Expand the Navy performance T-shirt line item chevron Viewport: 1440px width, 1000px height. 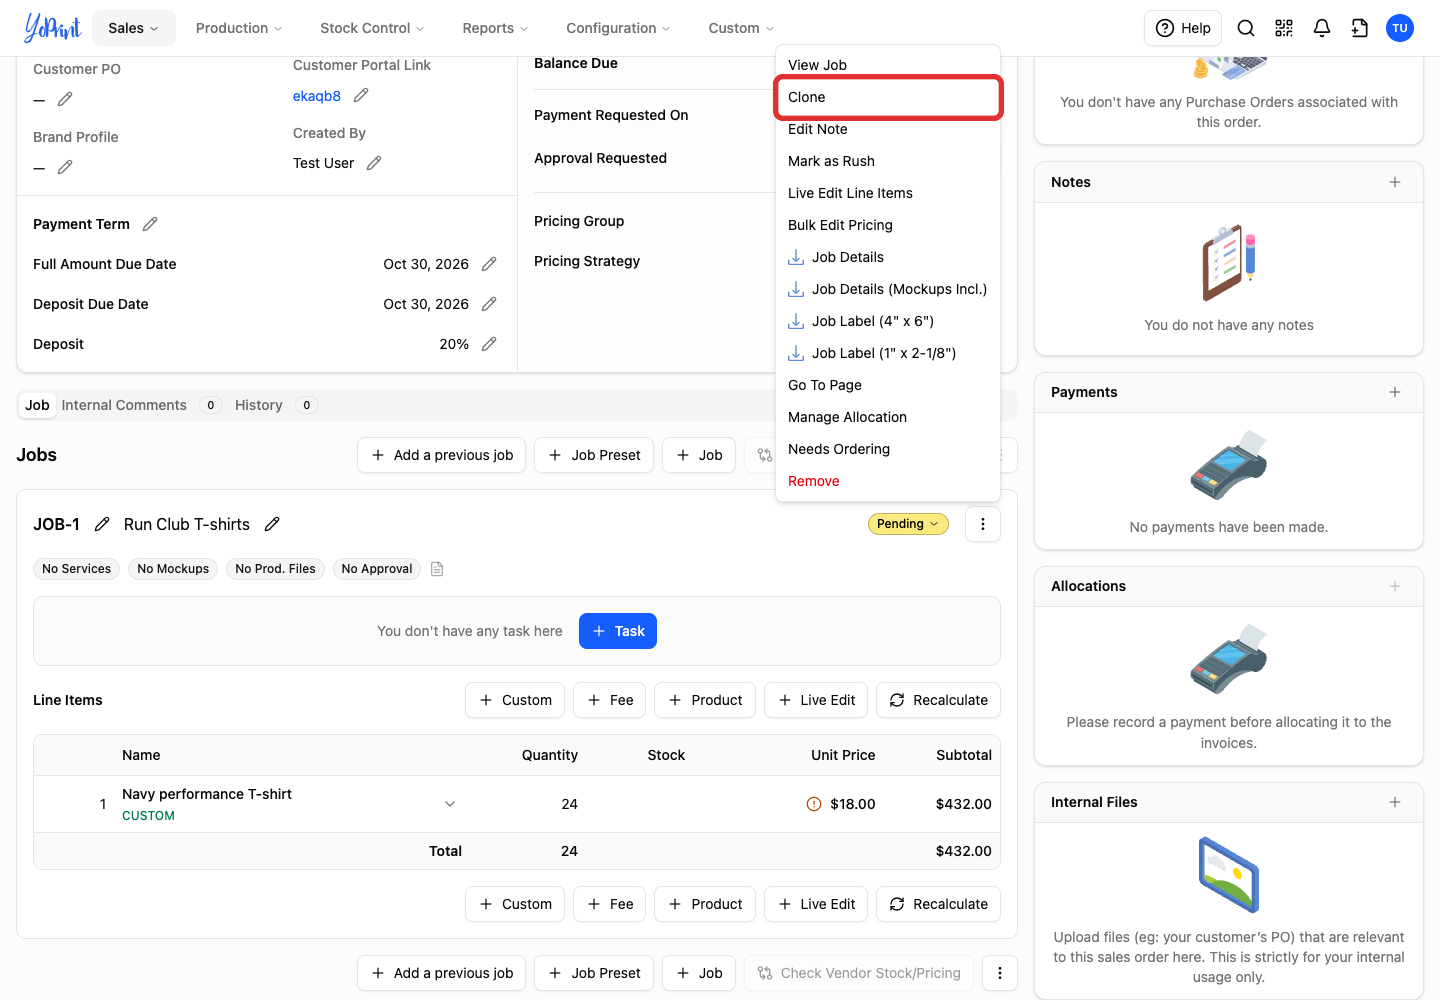click(450, 804)
